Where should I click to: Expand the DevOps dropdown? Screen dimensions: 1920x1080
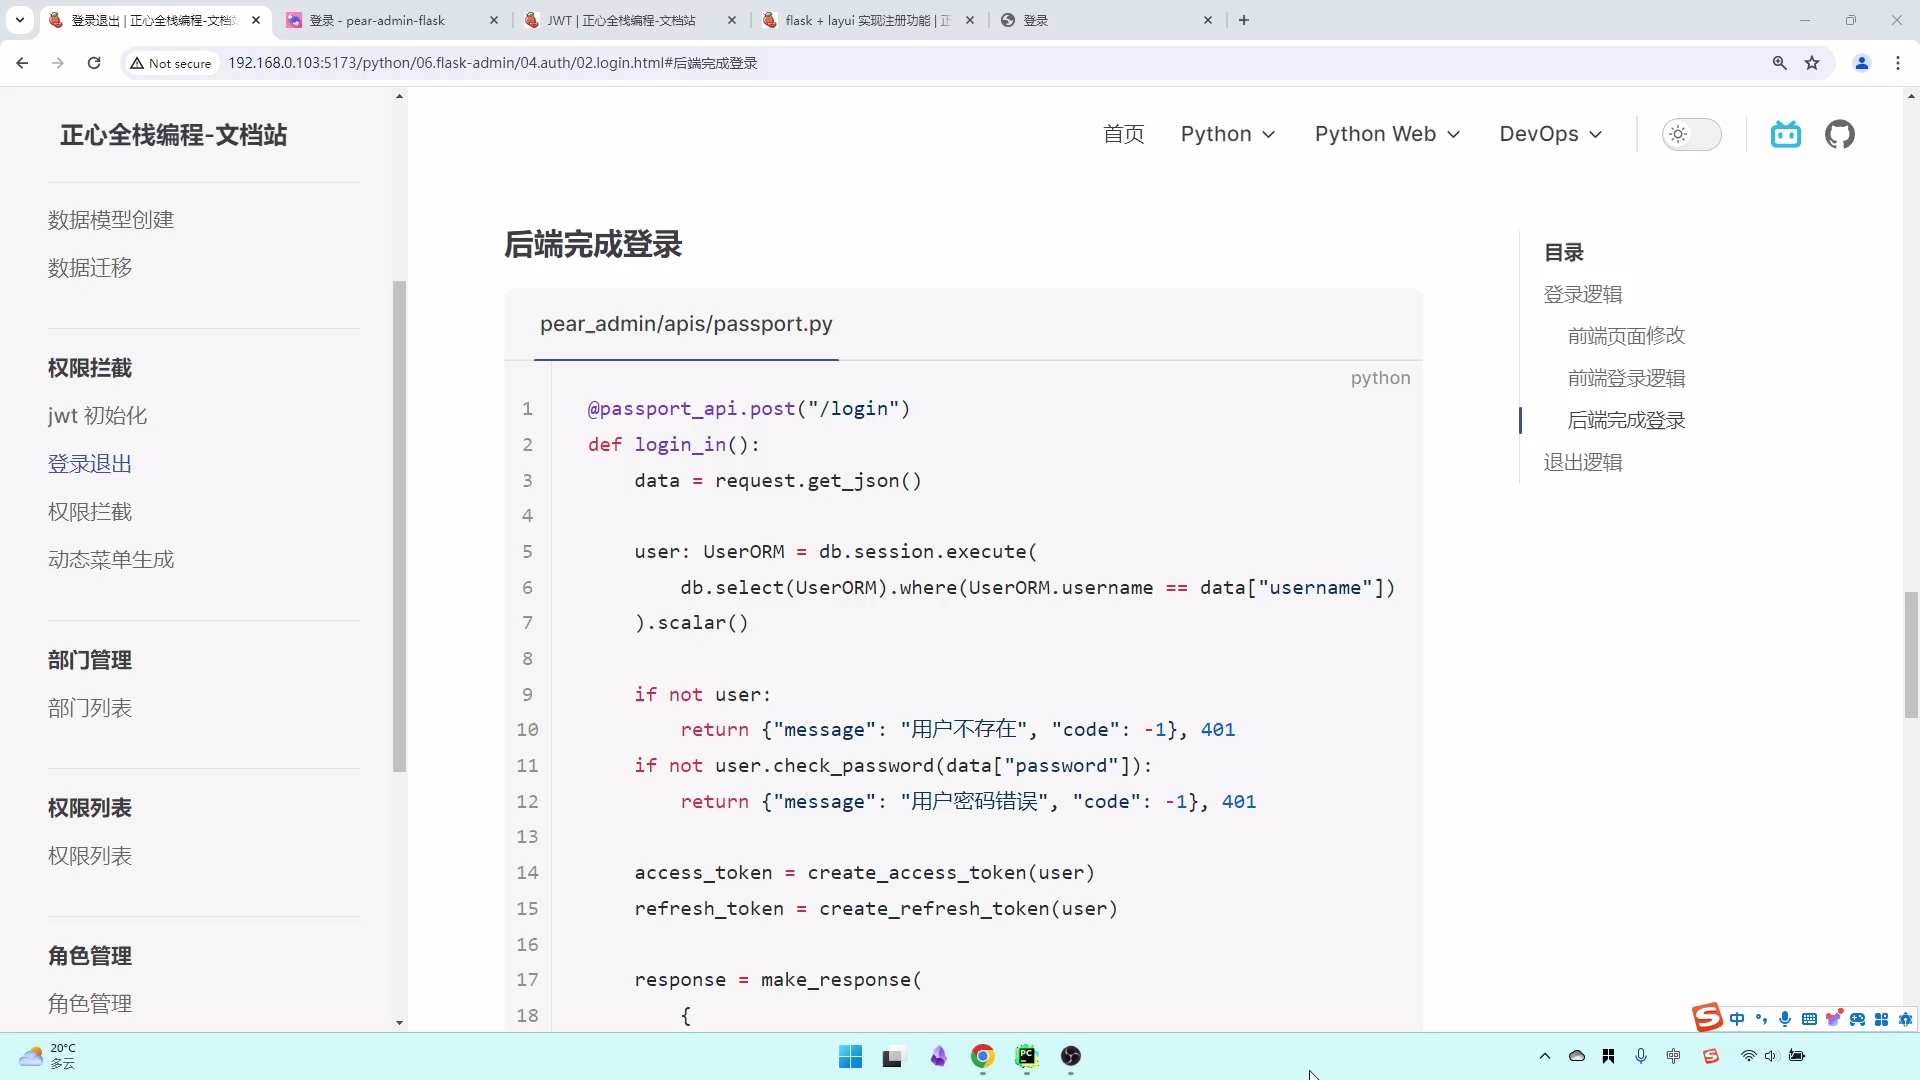point(1550,134)
